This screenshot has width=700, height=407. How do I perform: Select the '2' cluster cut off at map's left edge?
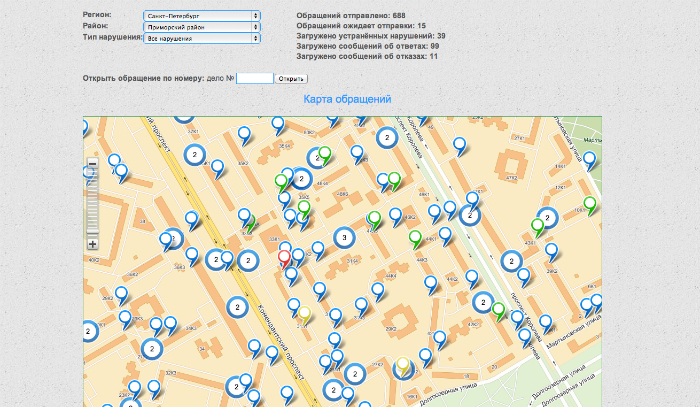[x=88, y=329]
